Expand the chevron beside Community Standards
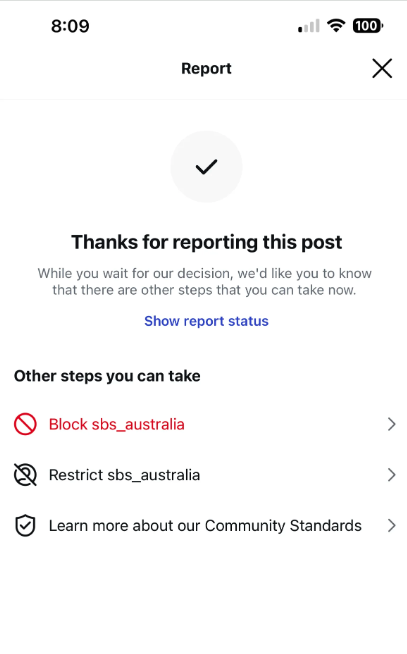This screenshot has height=654, width=407. pyautogui.click(x=391, y=526)
